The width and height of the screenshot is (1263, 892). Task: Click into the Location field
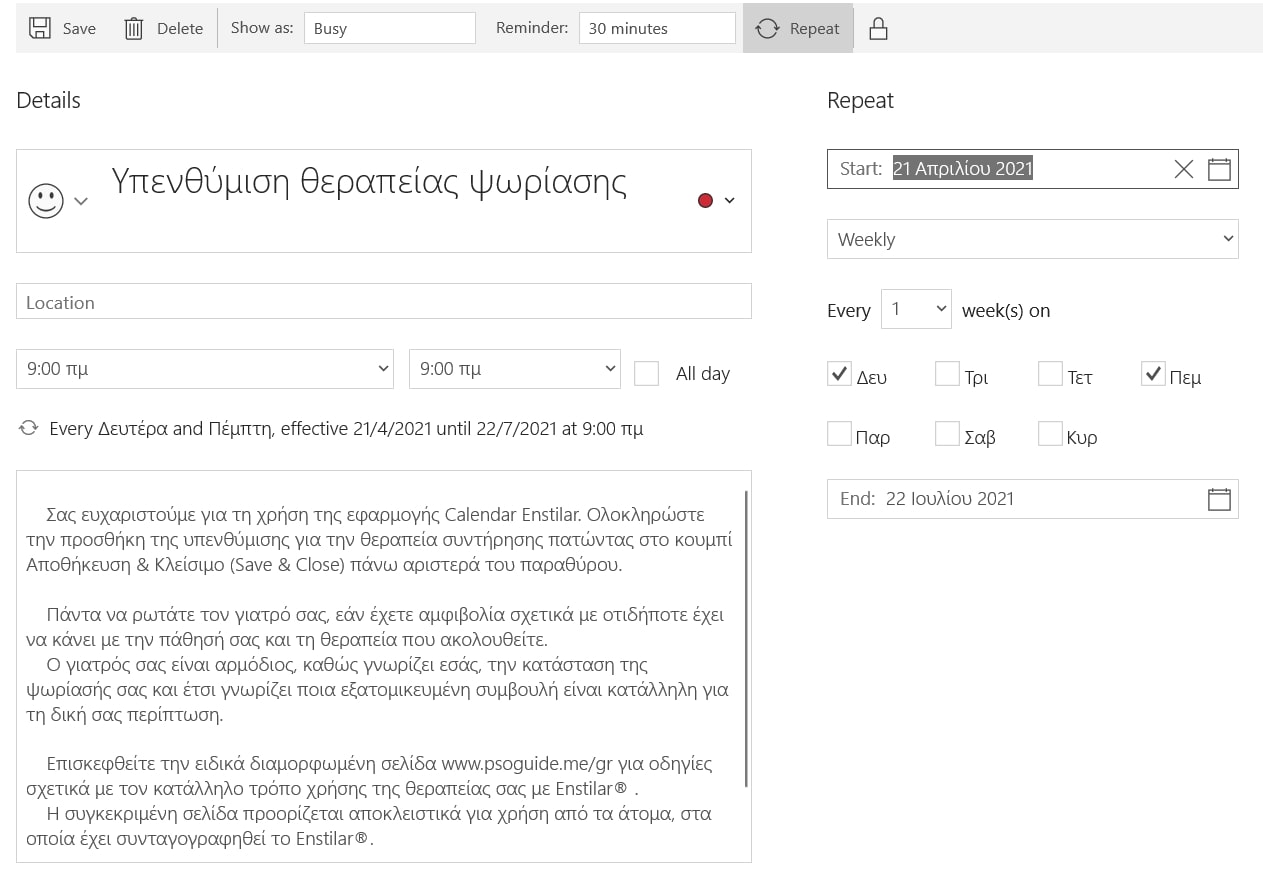click(x=383, y=302)
